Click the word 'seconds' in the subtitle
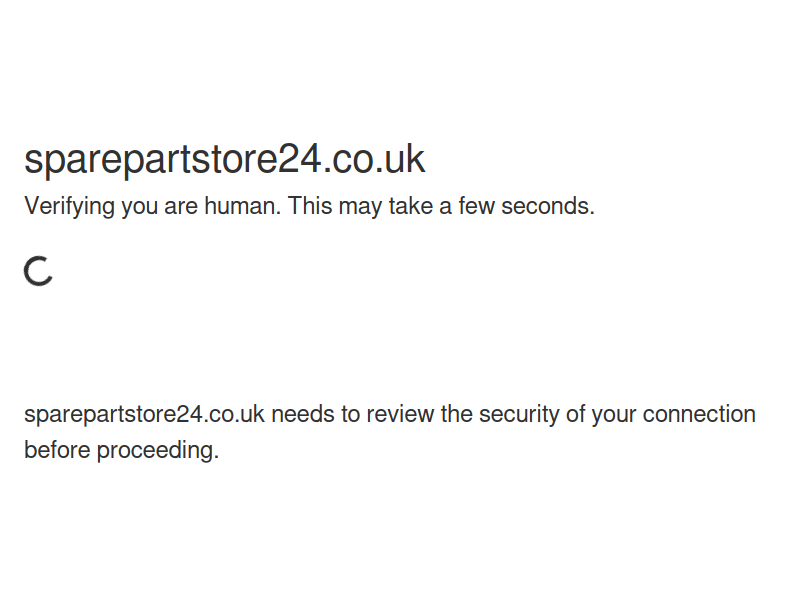This screenshot has width=800, height=600. [x=548, y=206]
